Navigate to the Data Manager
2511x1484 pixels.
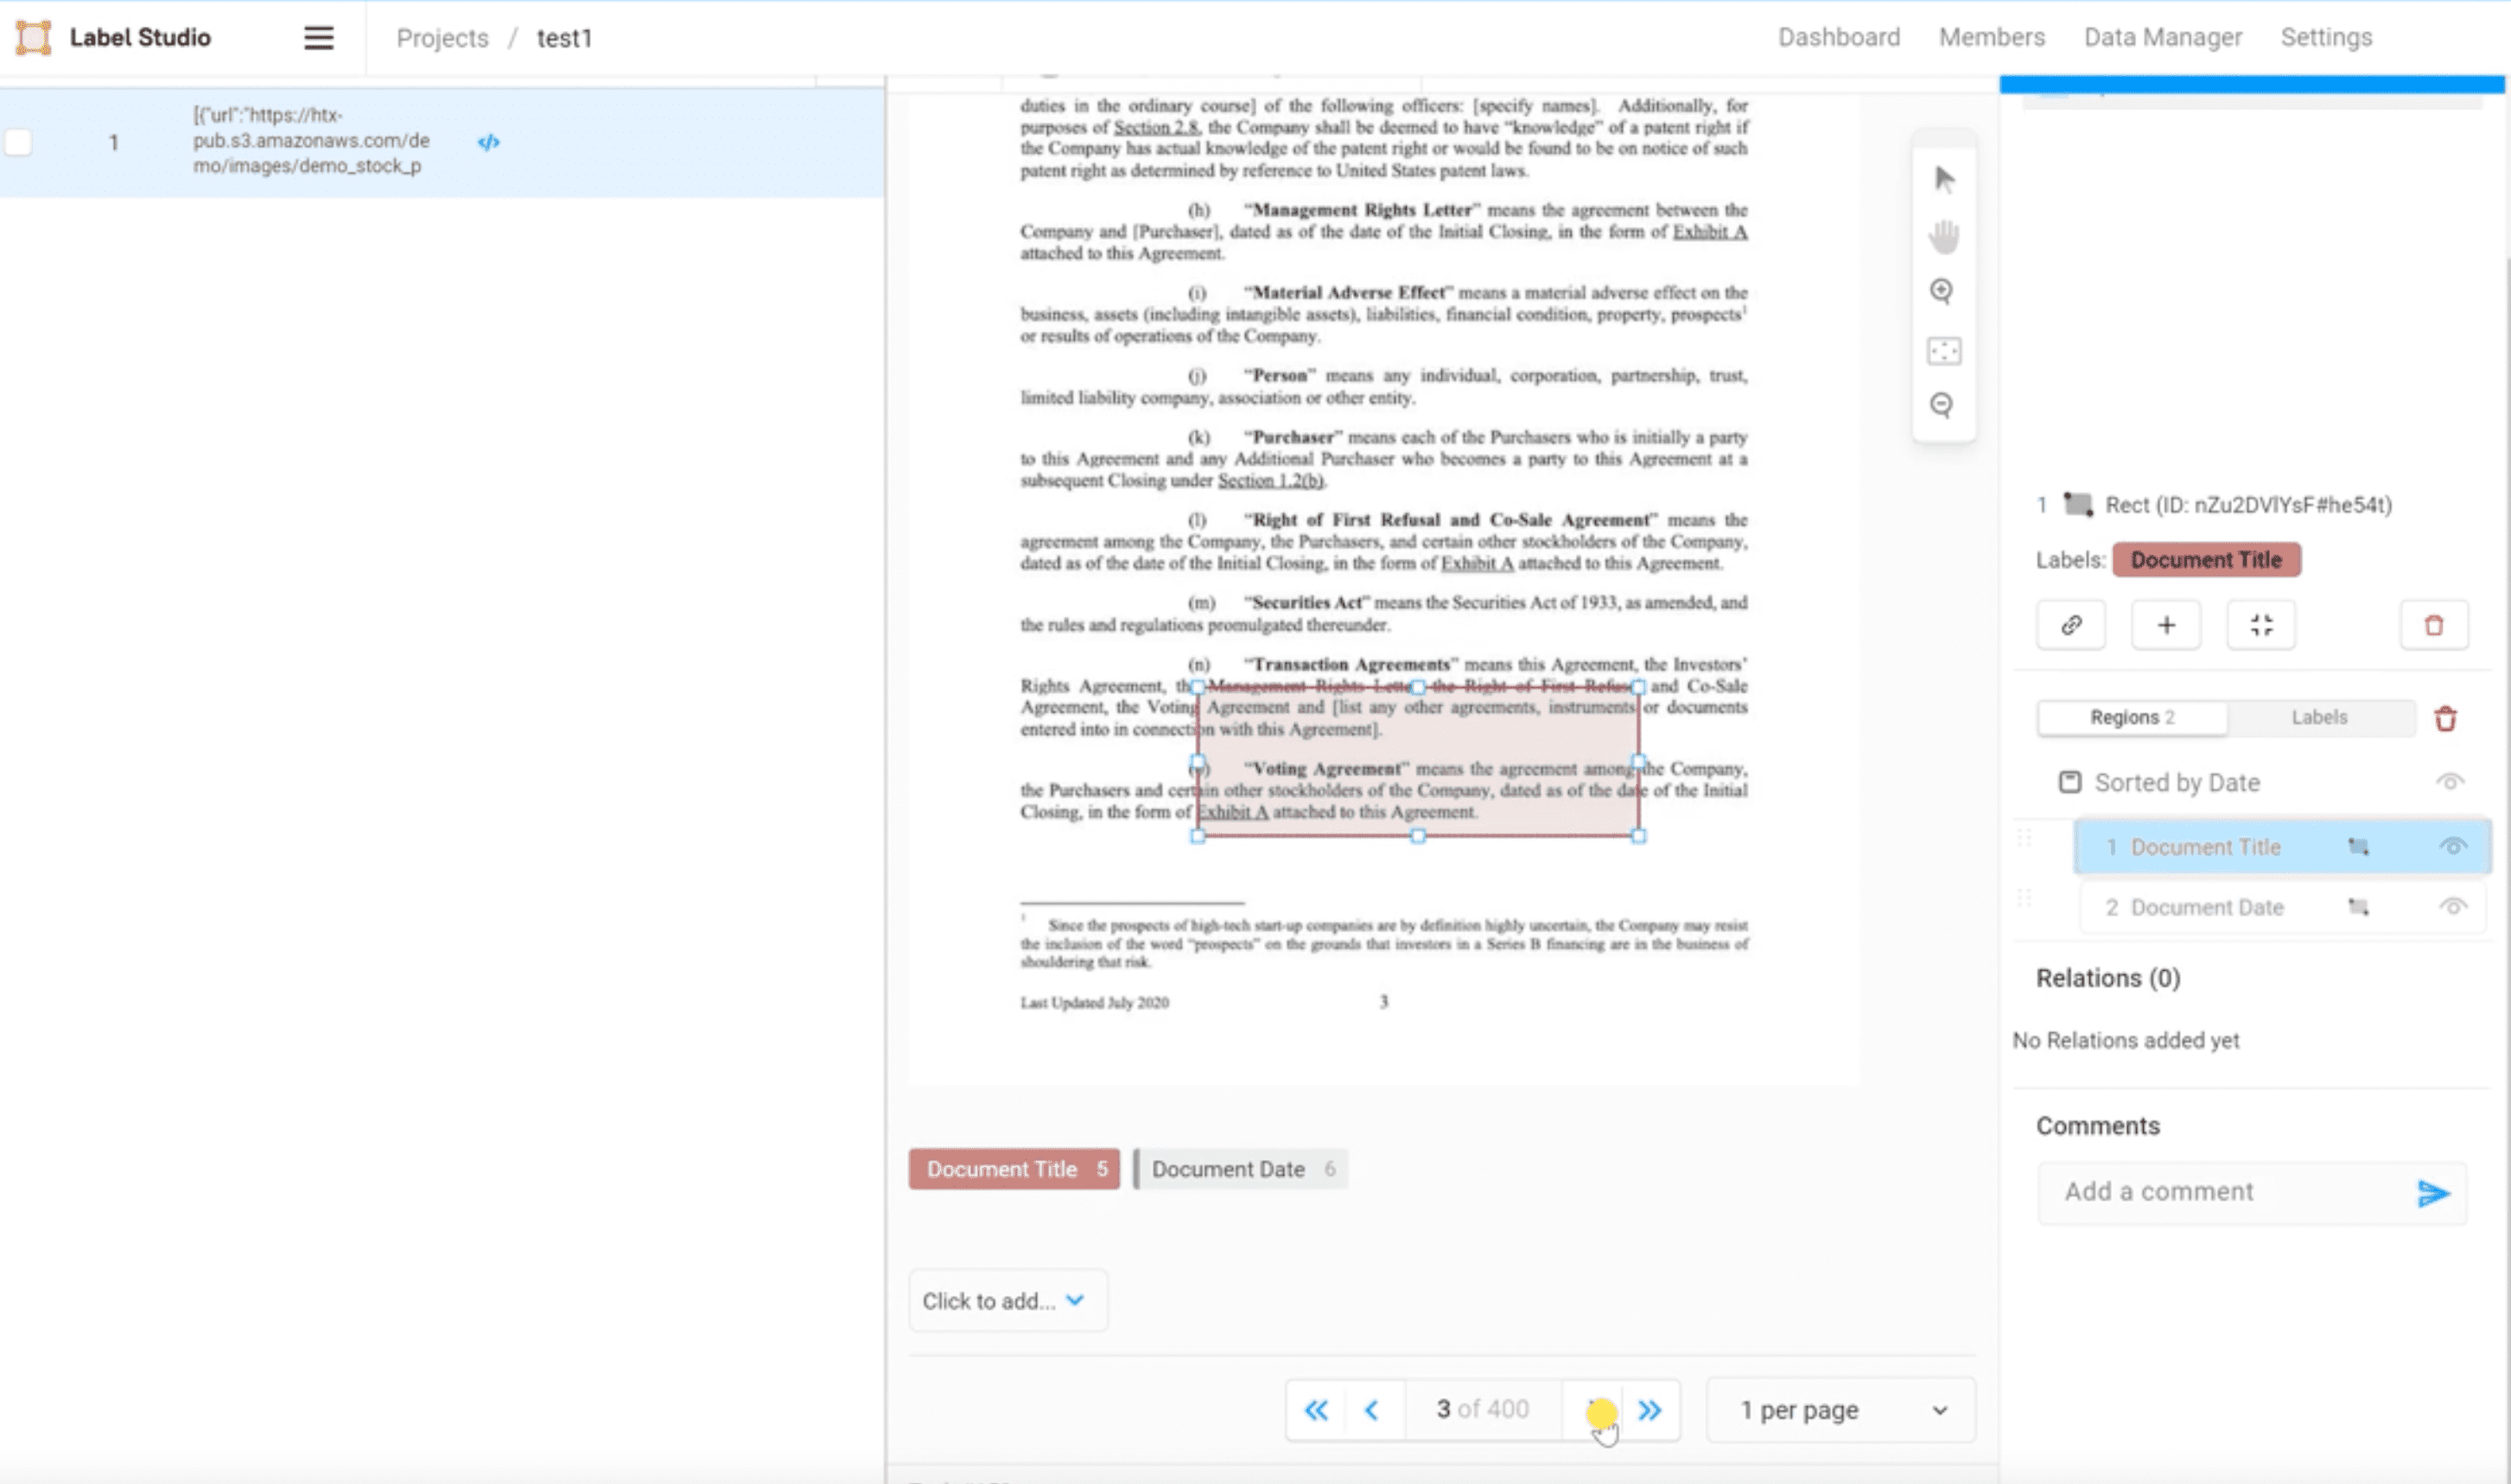tap(2162, 37)
